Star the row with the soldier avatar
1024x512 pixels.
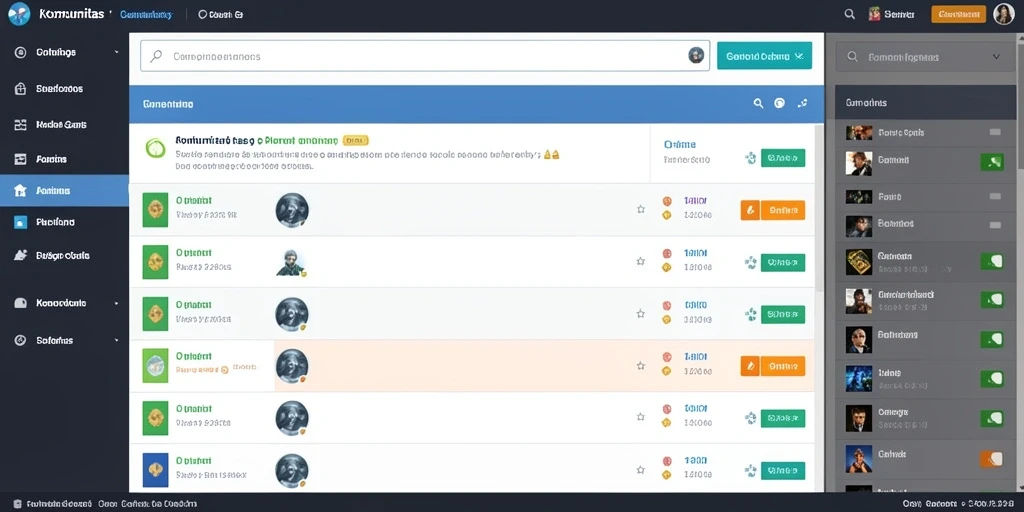tap(641, 261)
